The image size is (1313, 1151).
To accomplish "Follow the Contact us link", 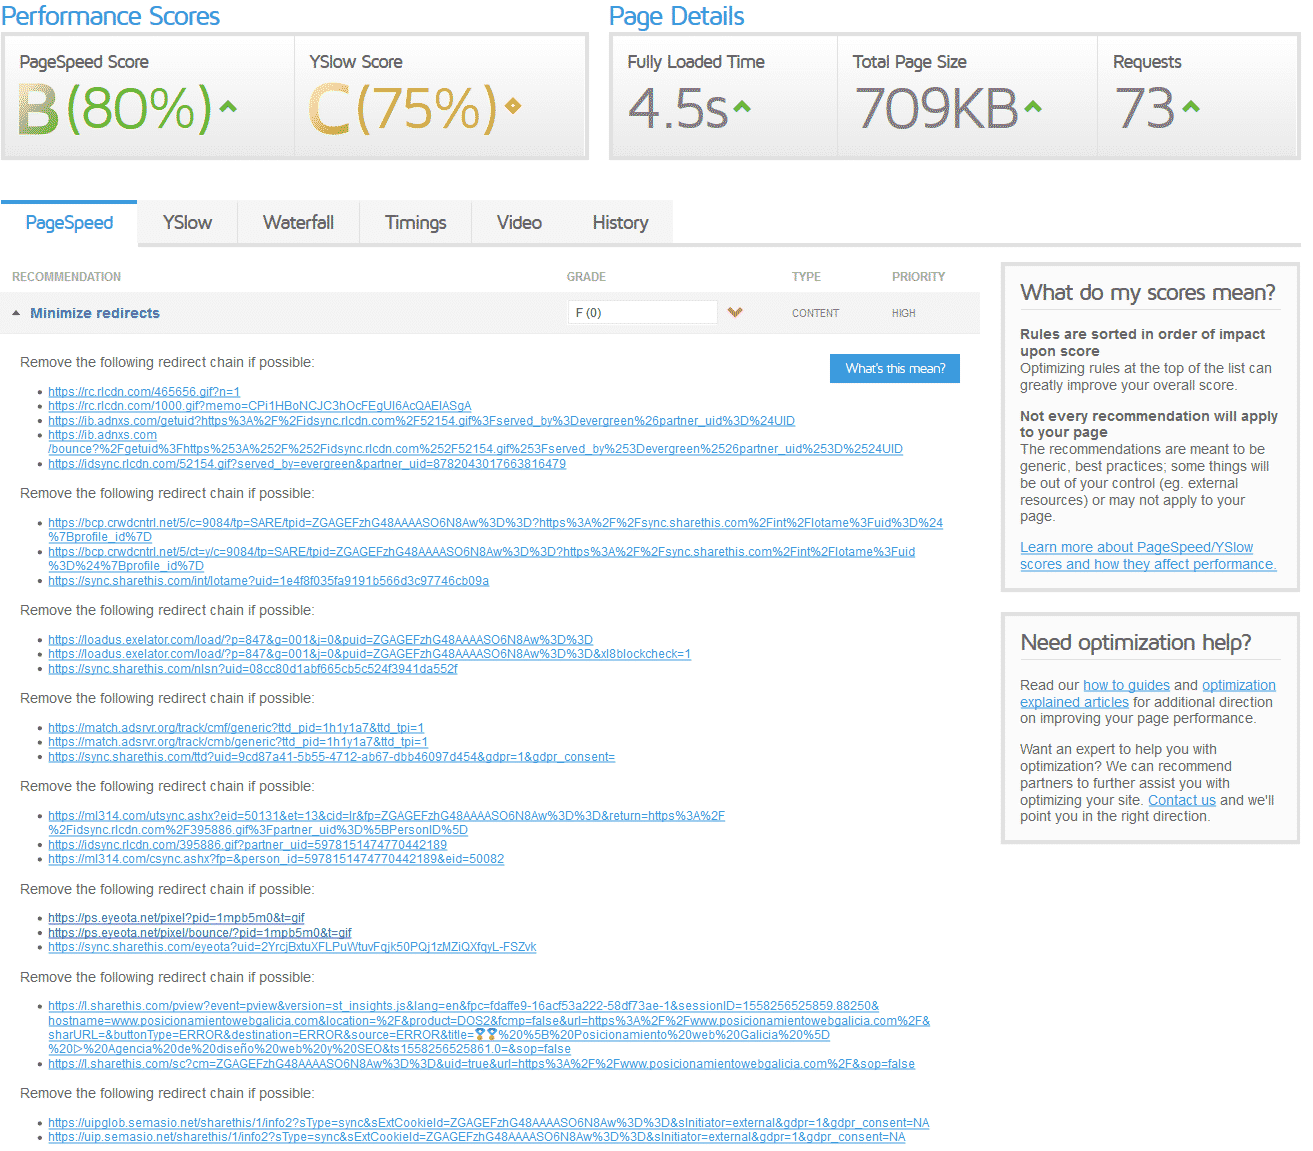I will (1182, 800).
